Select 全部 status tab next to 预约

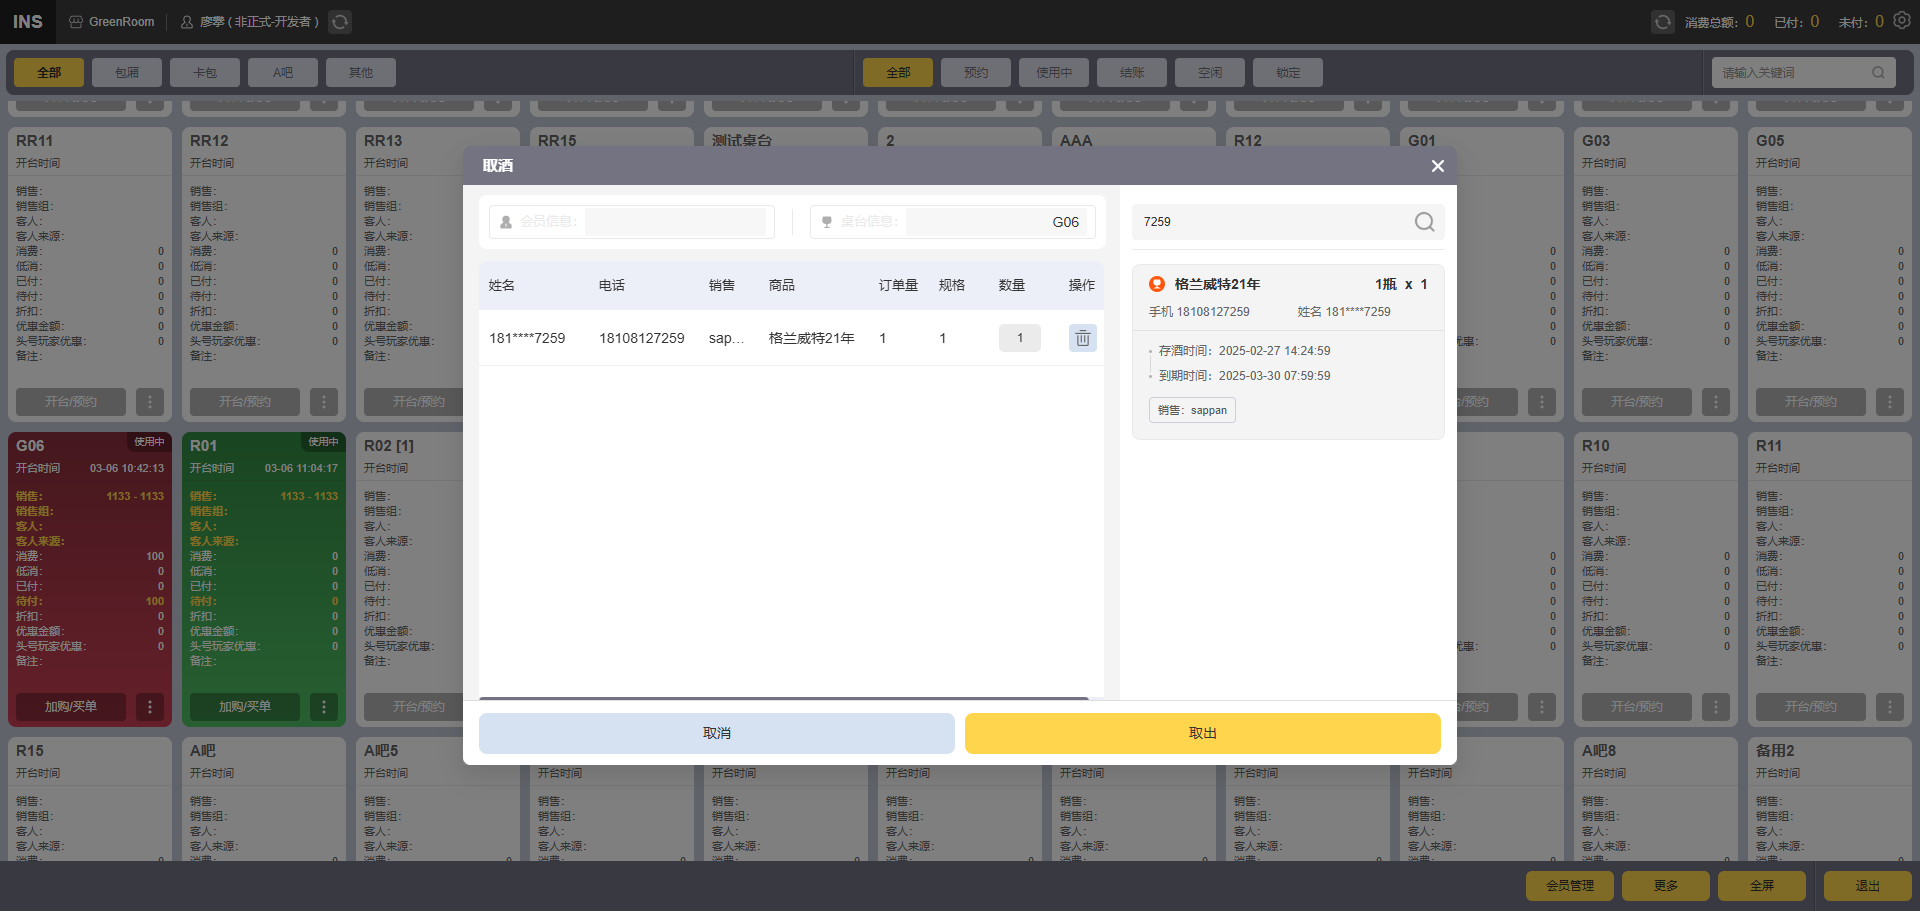point(898,72)
